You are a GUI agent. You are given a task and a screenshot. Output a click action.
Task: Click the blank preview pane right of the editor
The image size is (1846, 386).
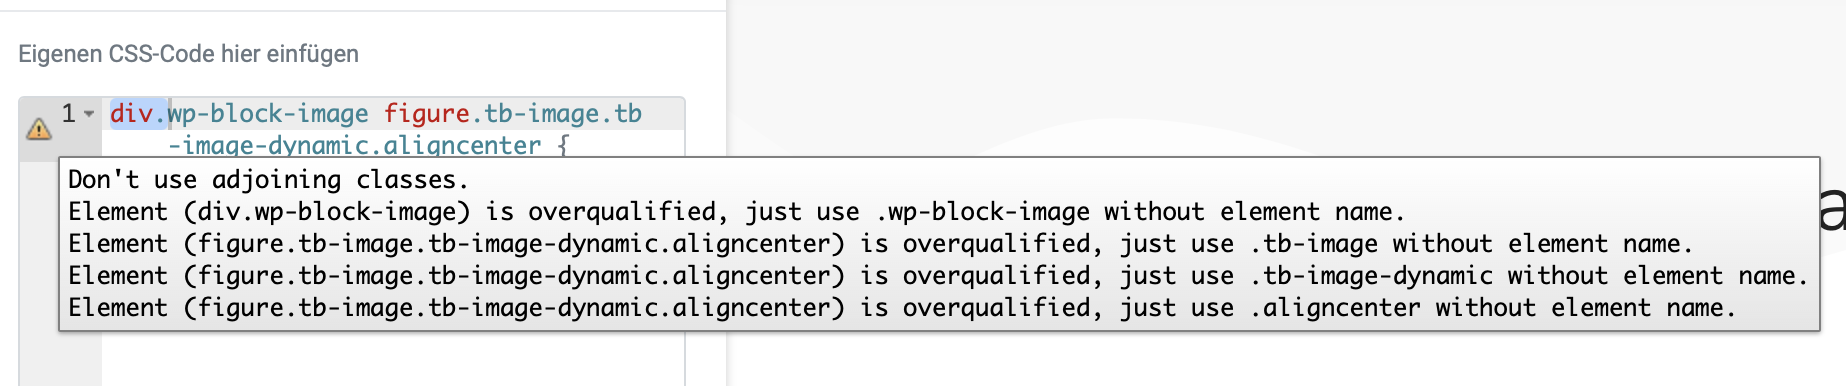coord(1280,80)
